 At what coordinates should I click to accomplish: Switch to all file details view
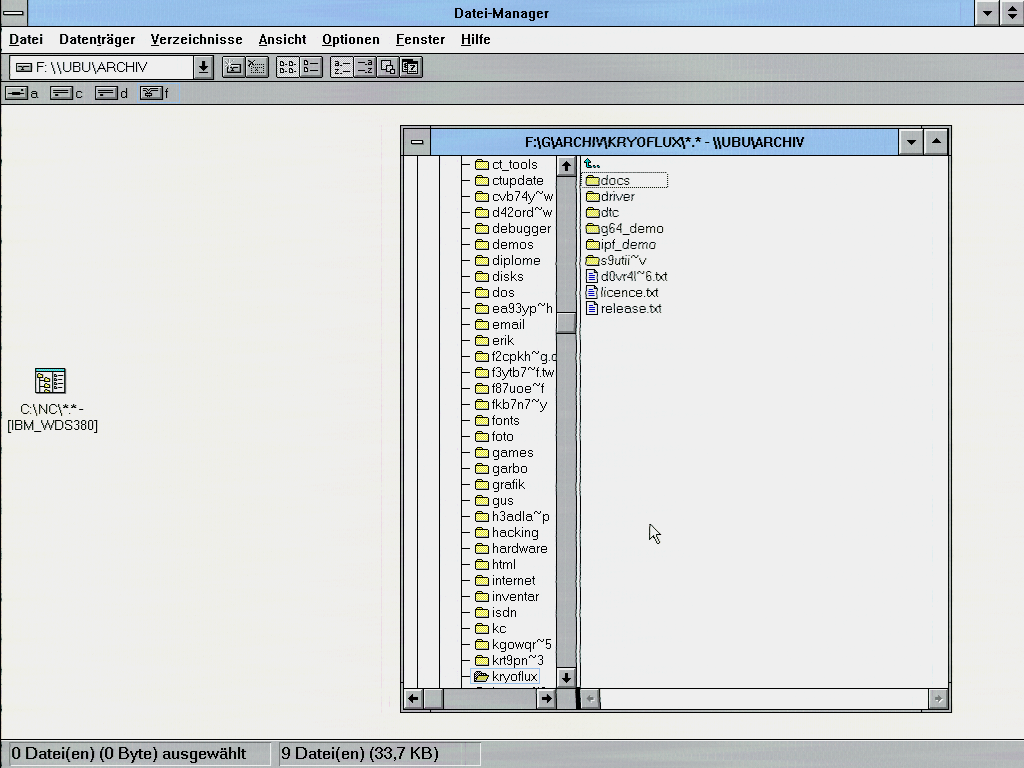point(311,67)
